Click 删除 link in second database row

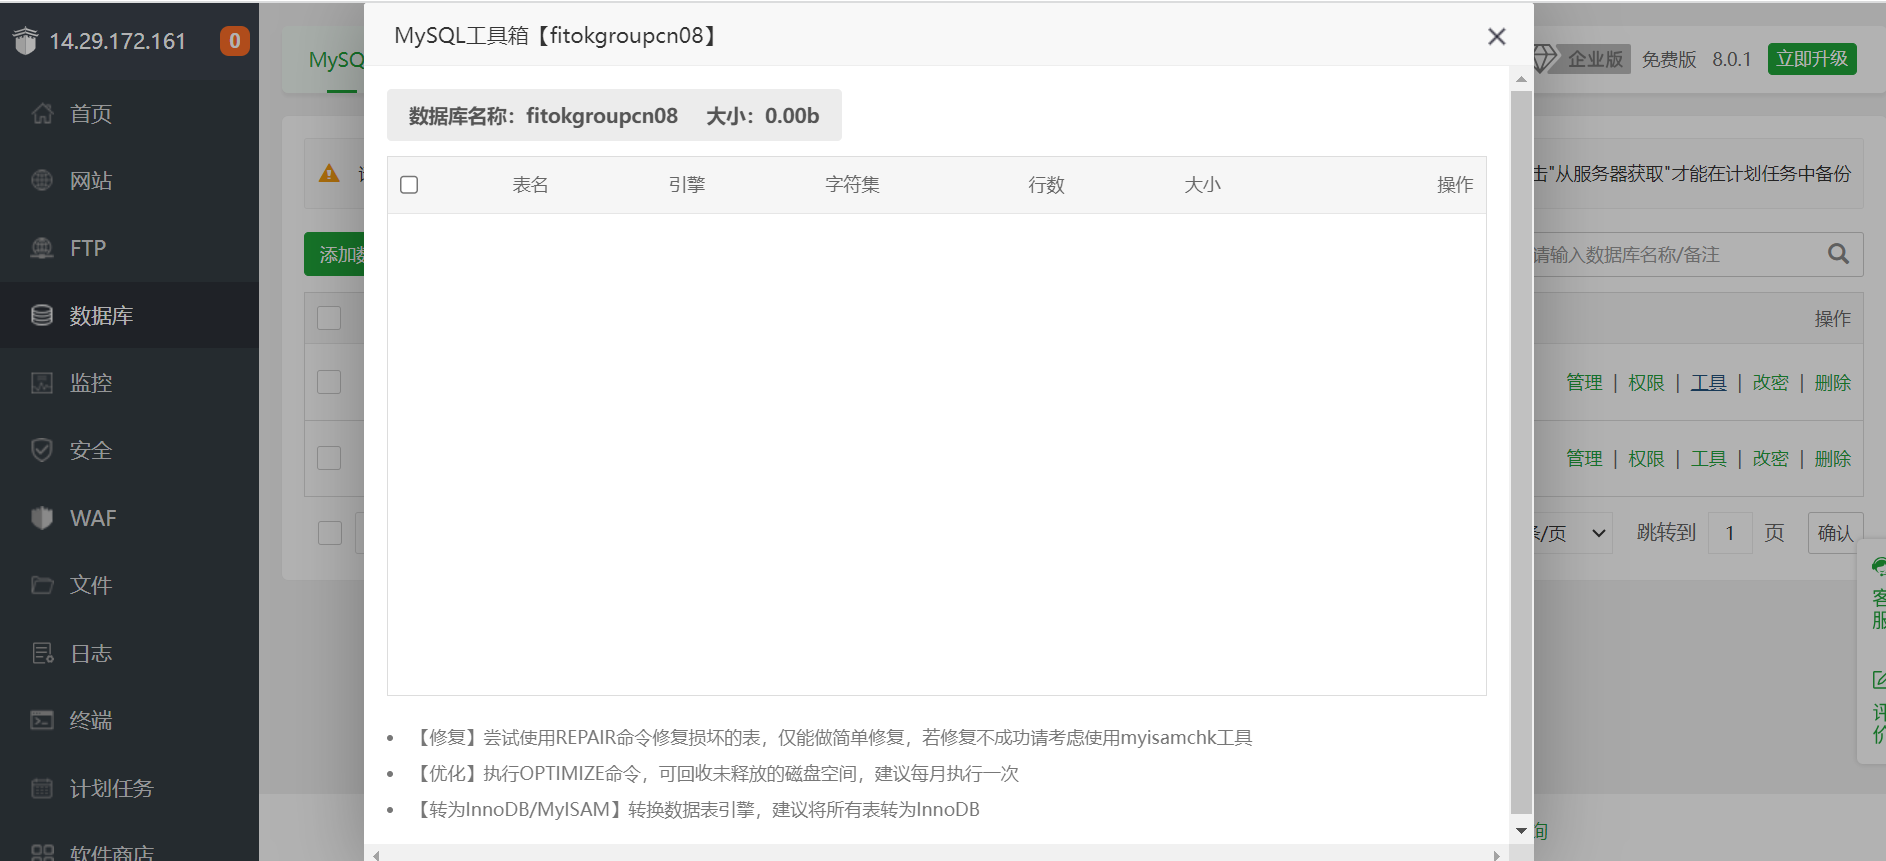[x=1832, y=459]
